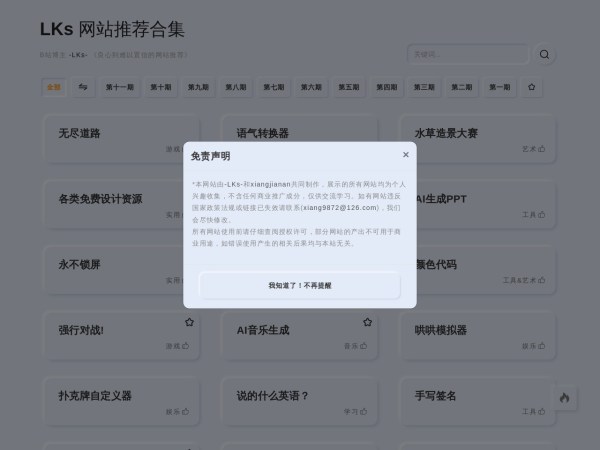Click thumbs-up on 说的什么英语? card
The height and width of the screenshot is (450, 600).
pos(364,411)
